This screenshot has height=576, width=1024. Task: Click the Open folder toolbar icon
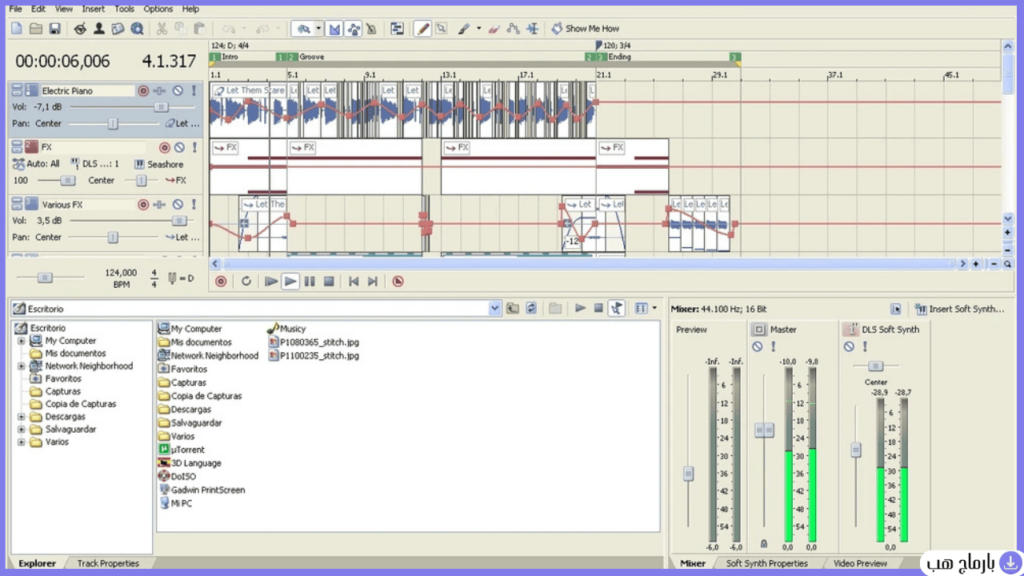[35, 29]
